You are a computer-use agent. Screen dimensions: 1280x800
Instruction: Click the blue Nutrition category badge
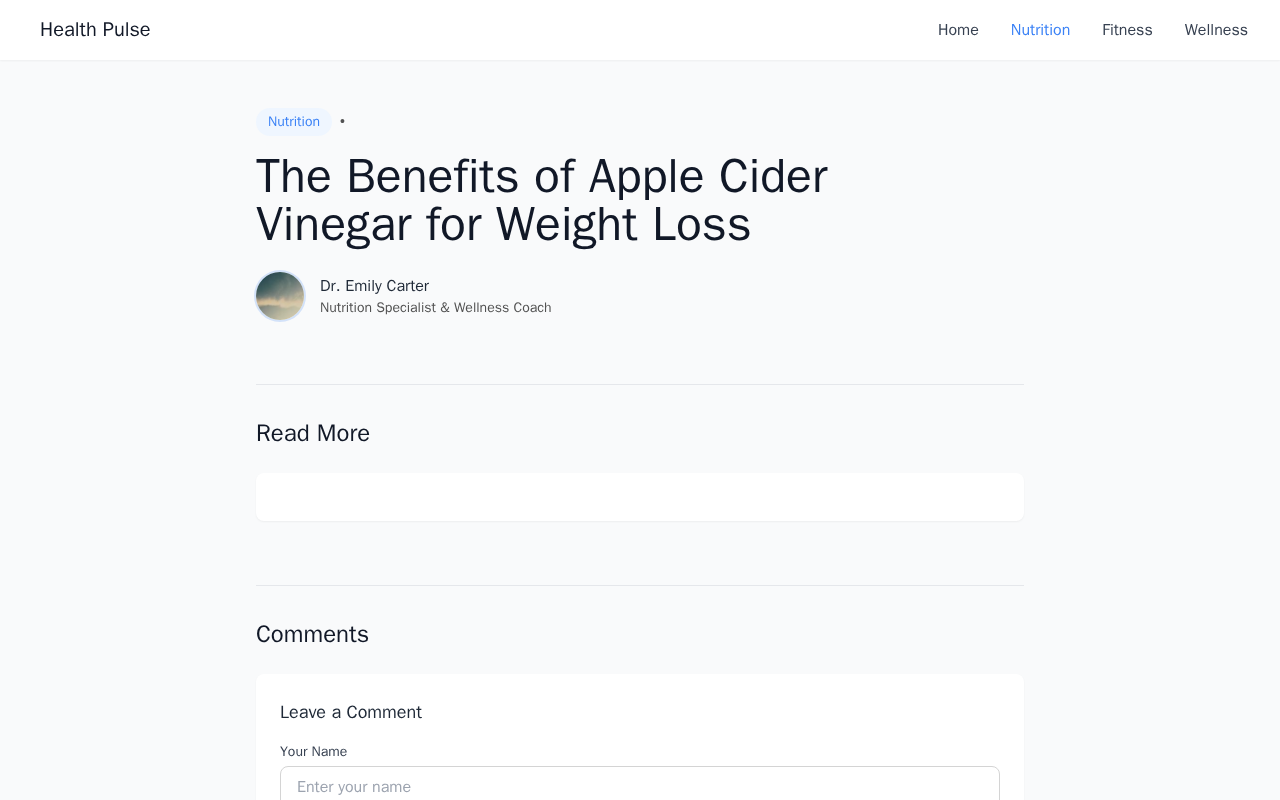(x=294, y=122)
